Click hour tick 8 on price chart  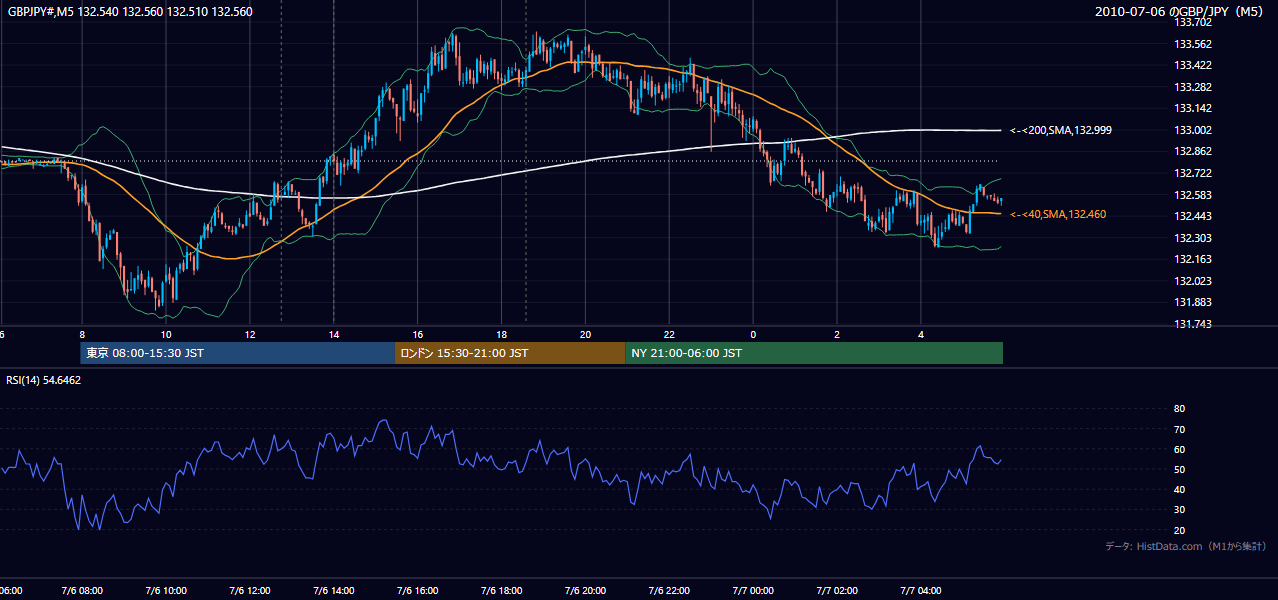(82, 335)
